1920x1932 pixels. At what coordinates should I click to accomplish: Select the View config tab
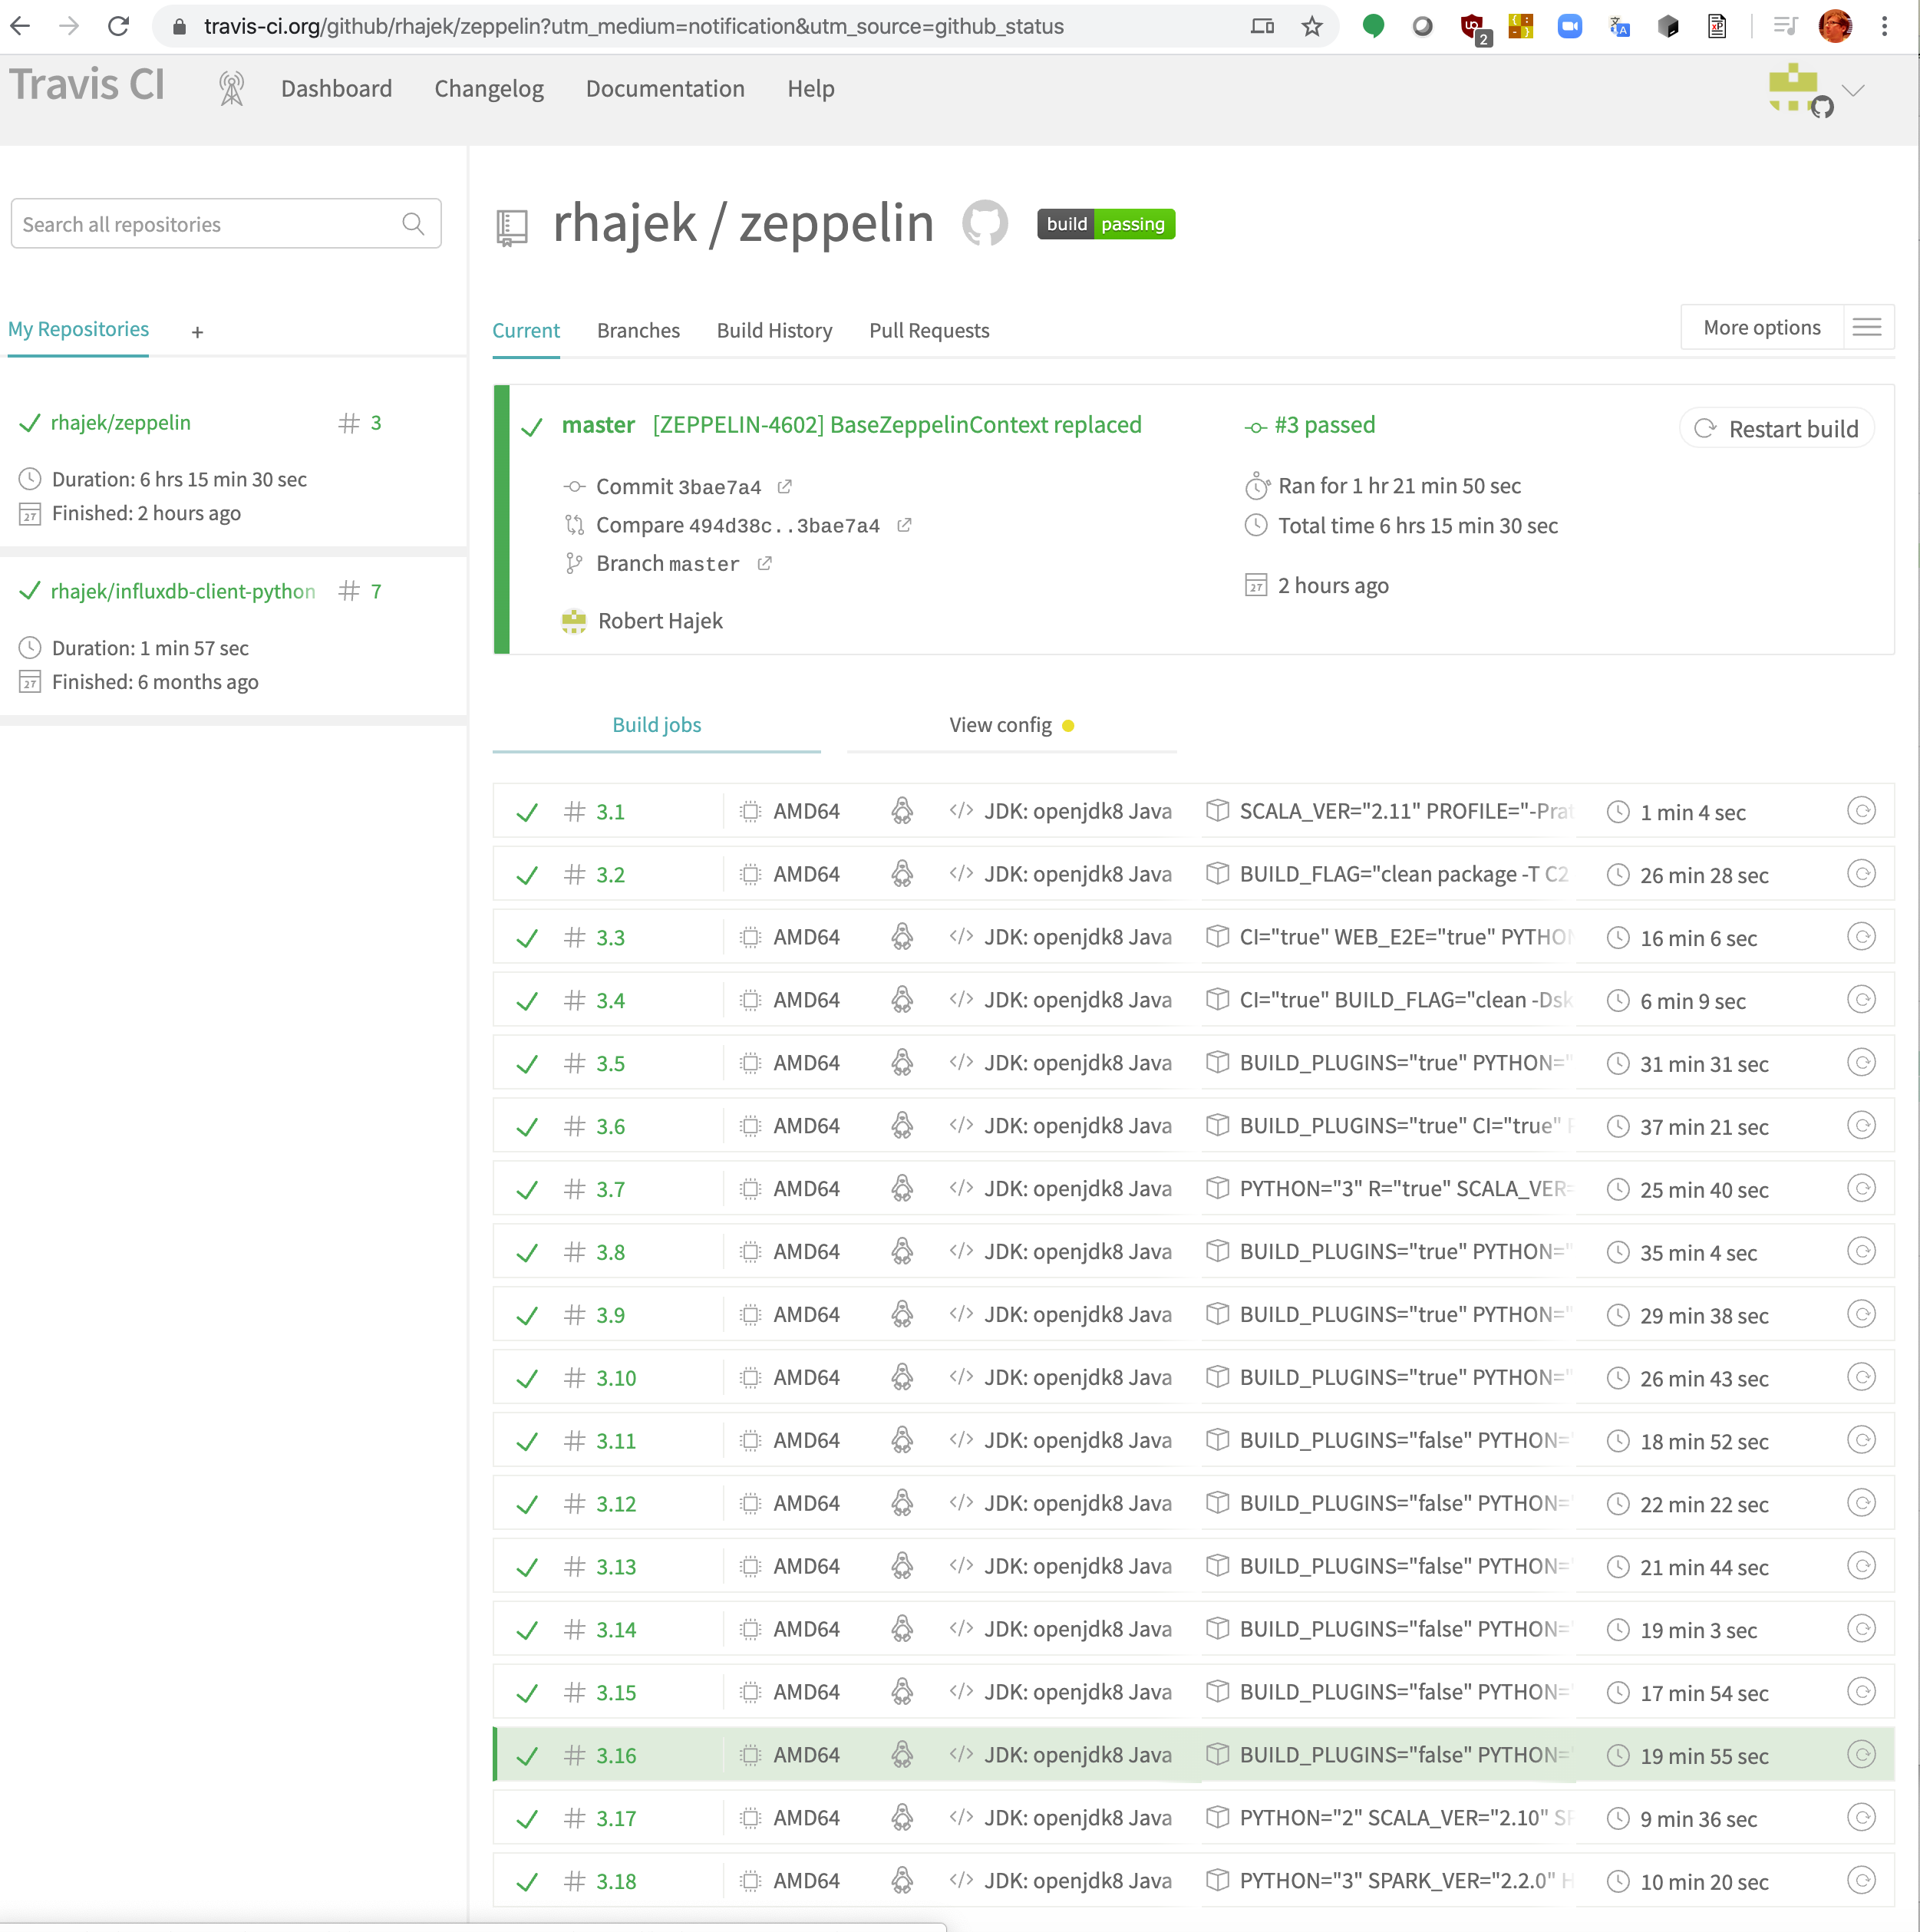point(1011,725)
